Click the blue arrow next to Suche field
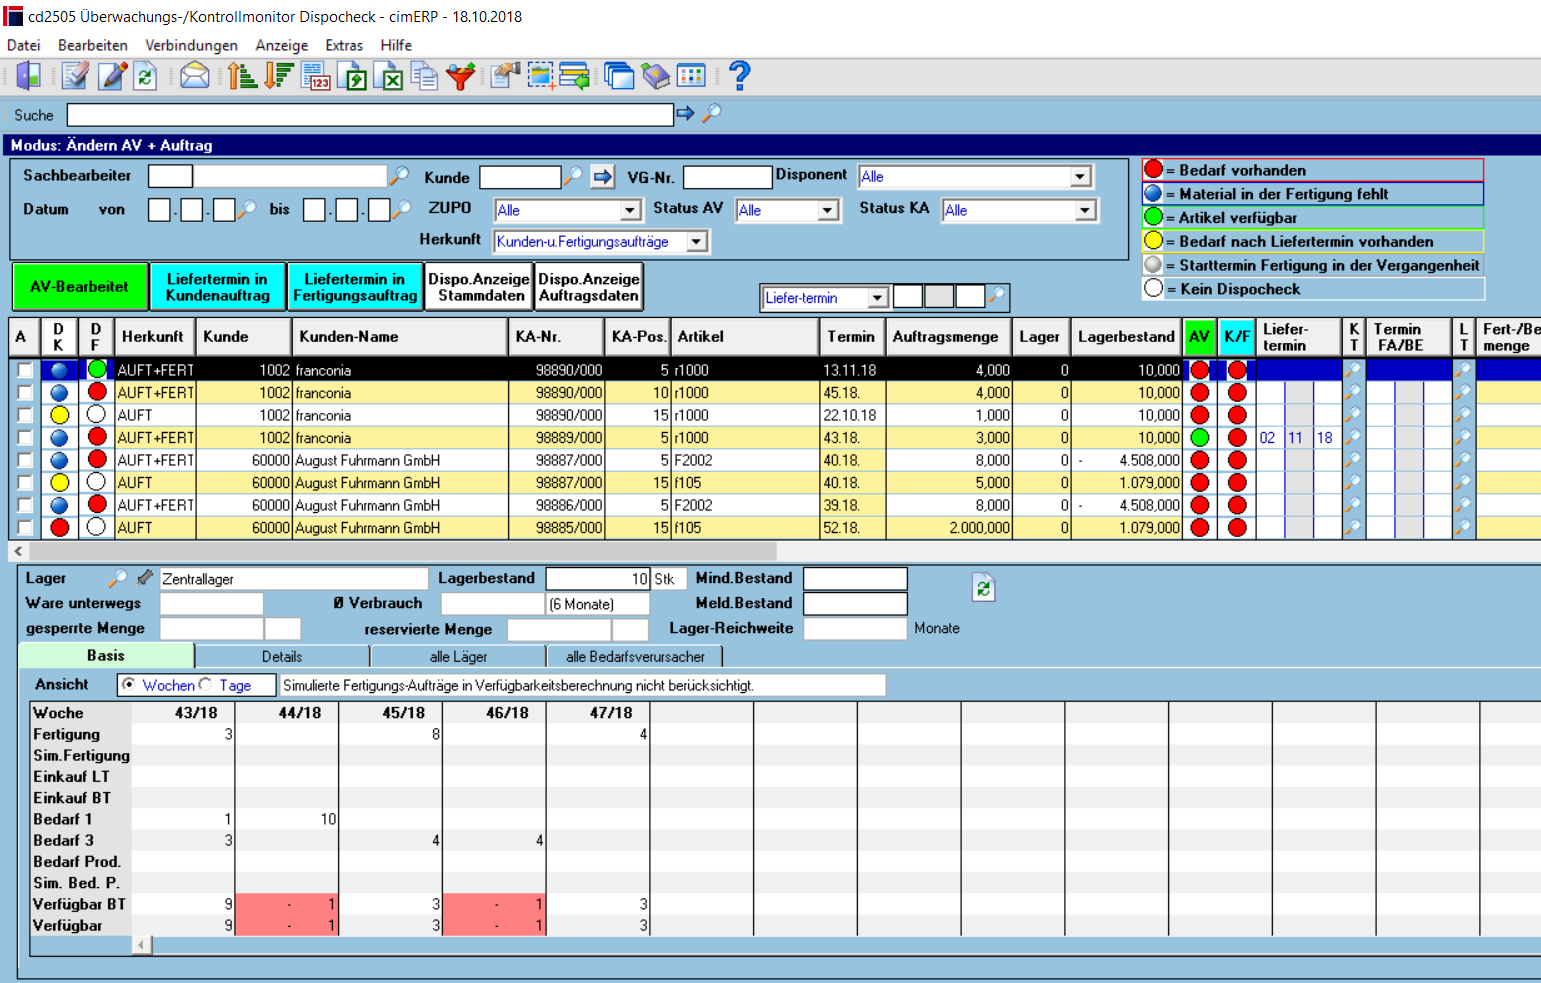This screenshot has width=1541, height=983. click(x=685, y=114)
